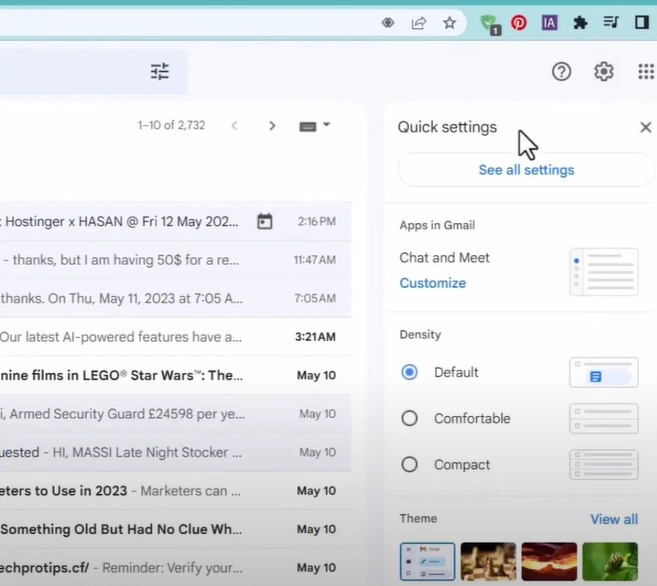
Task: Toggle the browser side panel
Action: [641, 22]
